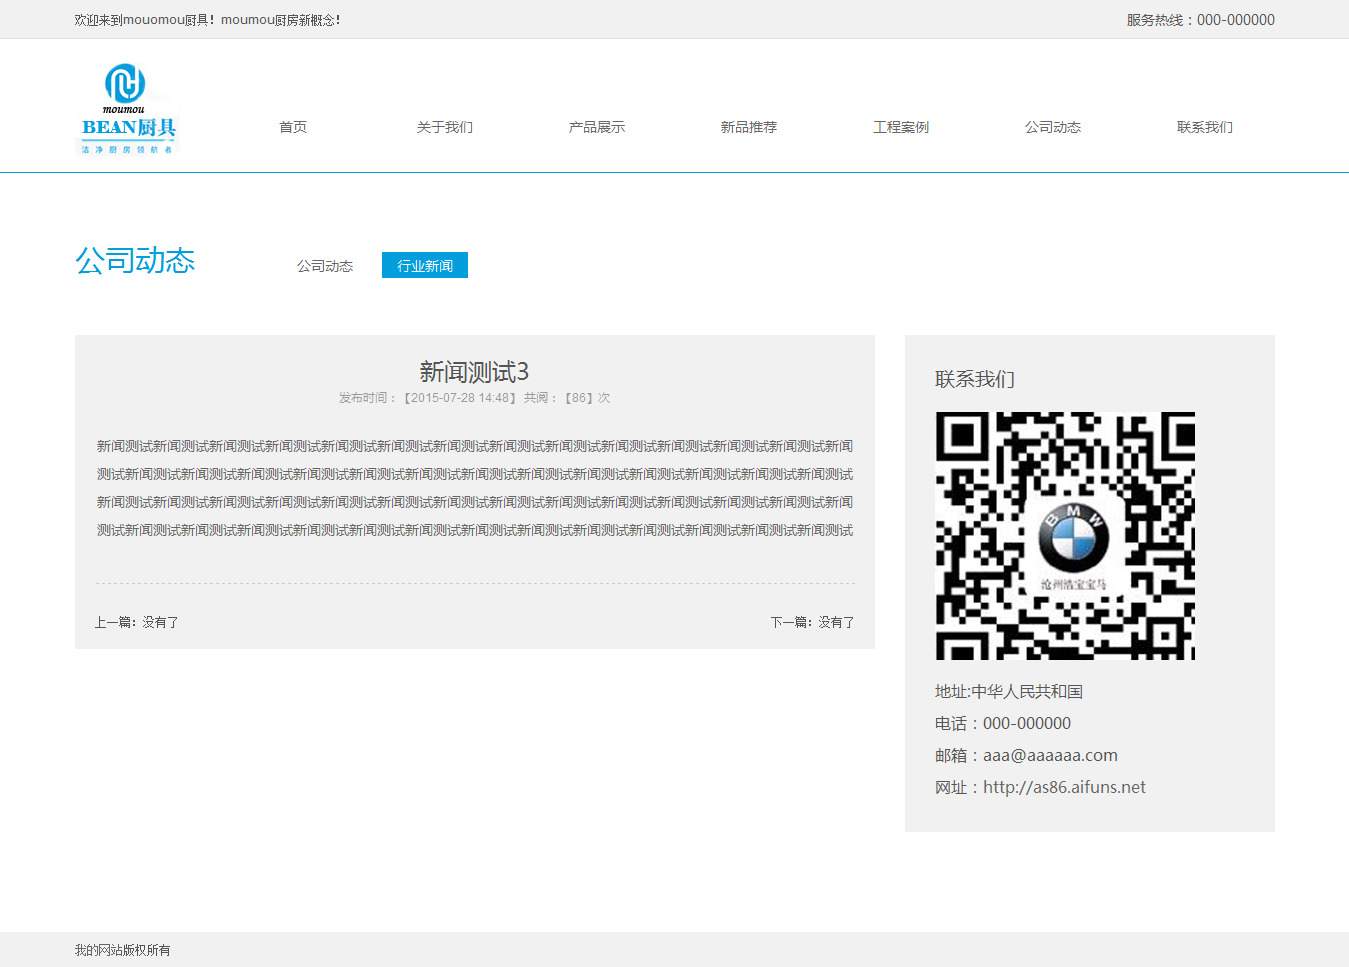Select 新品推荐 in the top navigation
Viewport: 1349px width, 967px height.
pos(749,127)
